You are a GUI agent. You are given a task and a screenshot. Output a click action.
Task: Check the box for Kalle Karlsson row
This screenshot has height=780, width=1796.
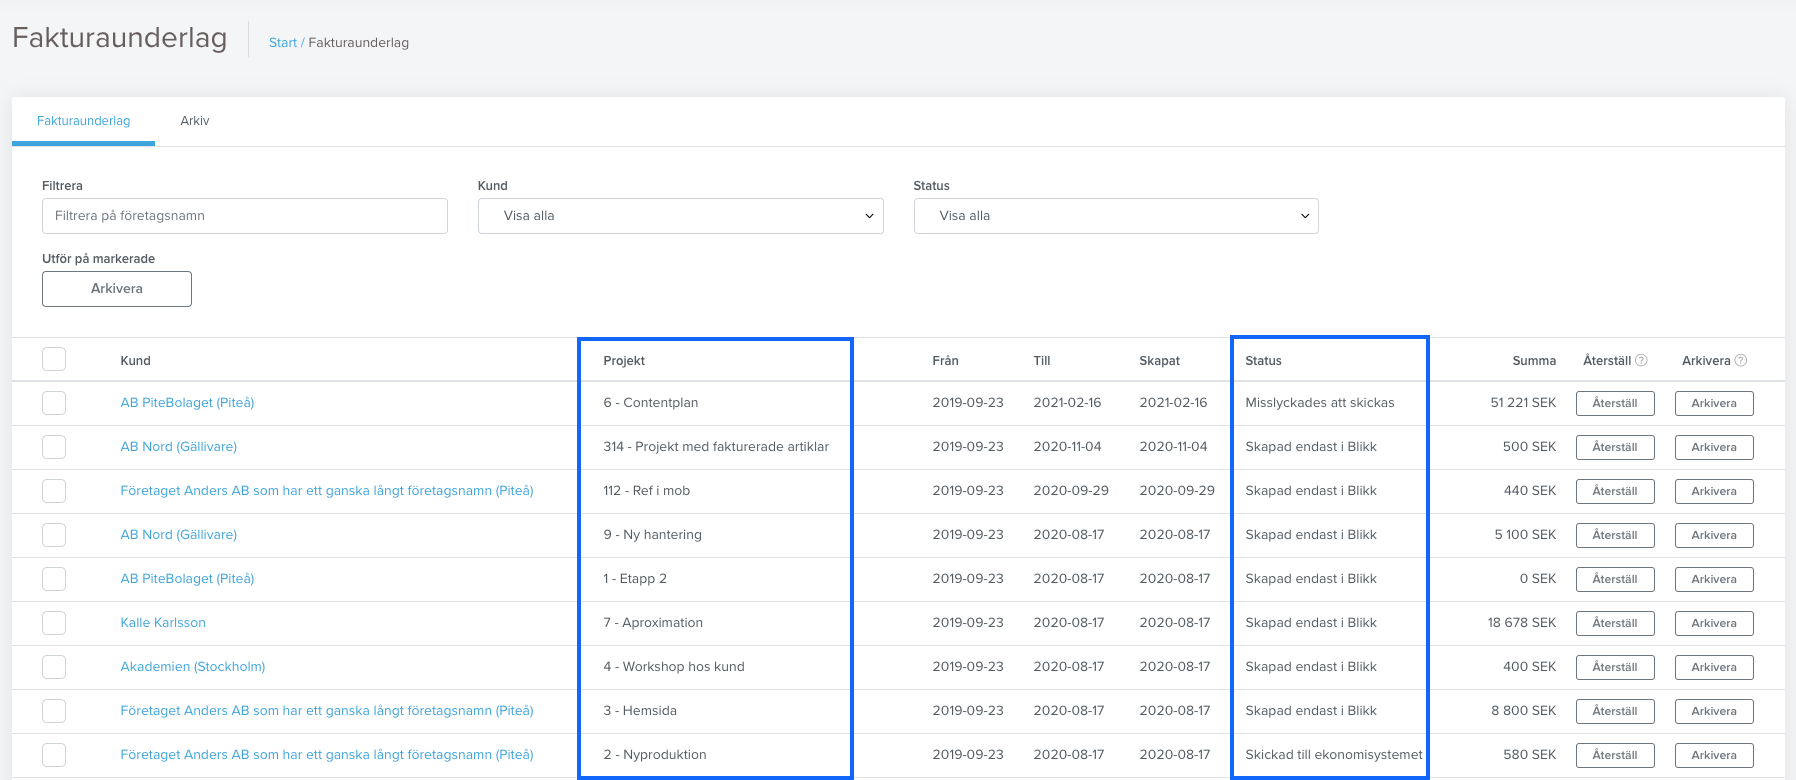pos(54,623)
